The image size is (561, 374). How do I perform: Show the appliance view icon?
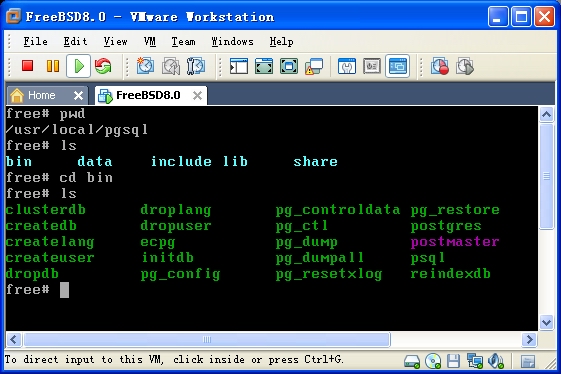click(372, 66)
